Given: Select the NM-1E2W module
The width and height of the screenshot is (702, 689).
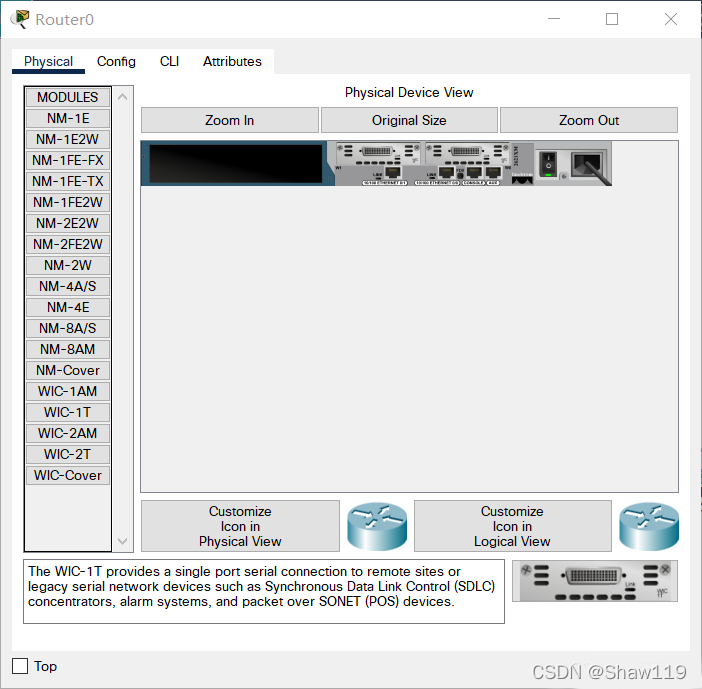Looking at the screenshot, I should (x=68, y=139).
